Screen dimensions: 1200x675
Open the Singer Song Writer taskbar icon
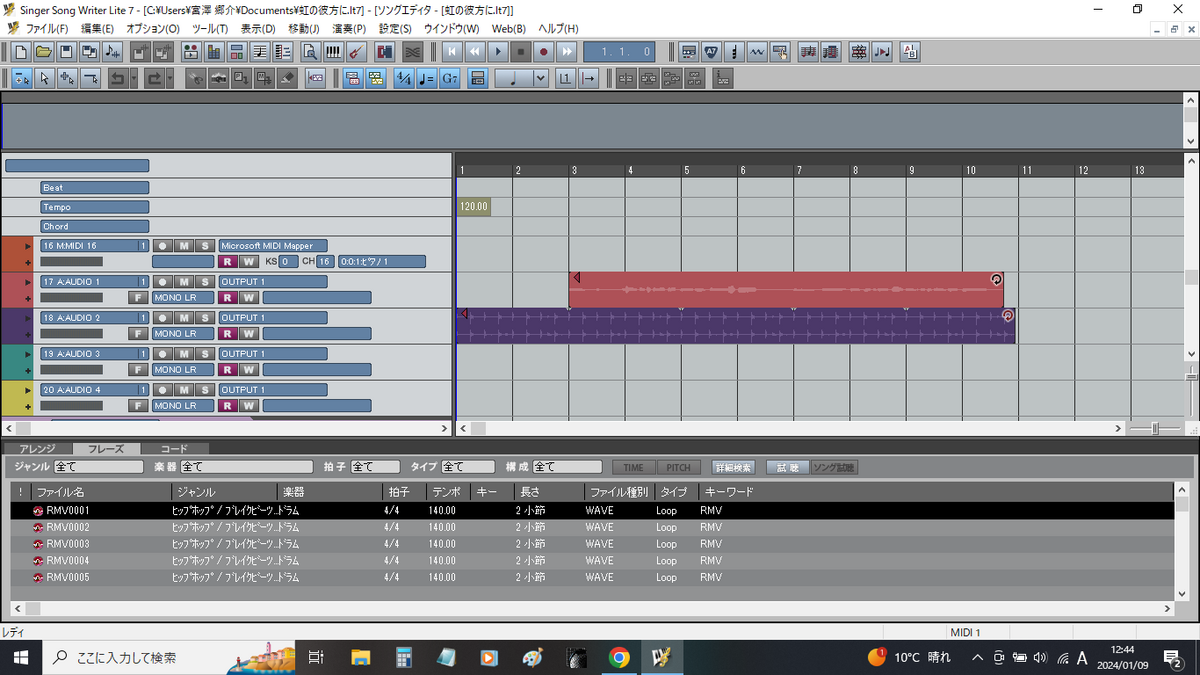point(661,657)
